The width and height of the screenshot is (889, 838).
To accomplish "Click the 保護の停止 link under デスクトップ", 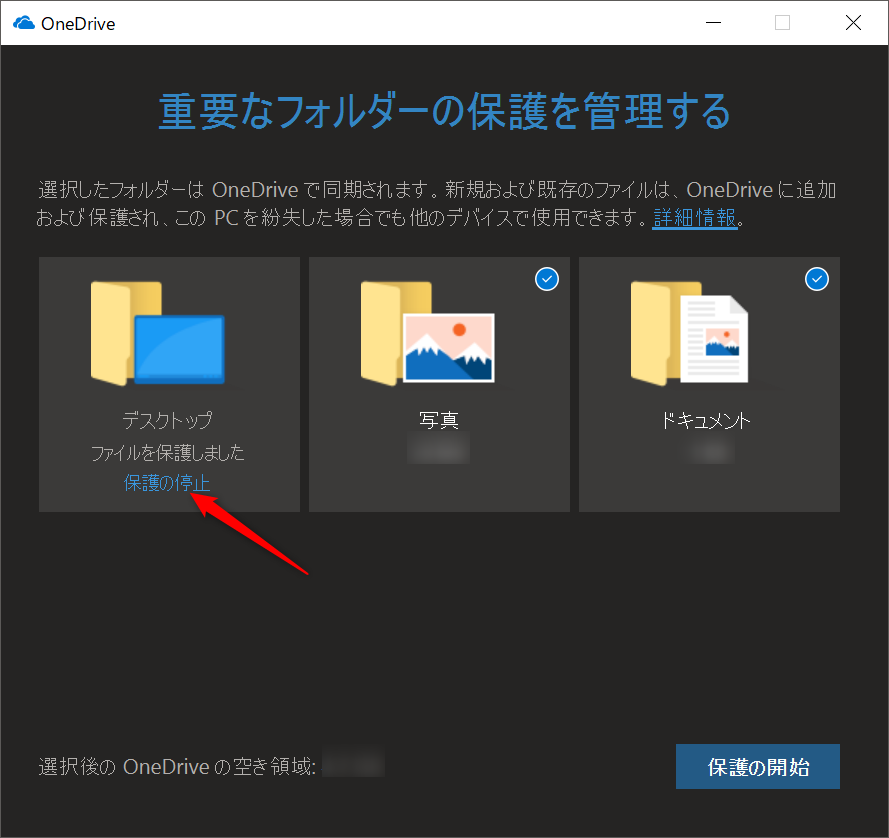I will [x=167, y=483].
